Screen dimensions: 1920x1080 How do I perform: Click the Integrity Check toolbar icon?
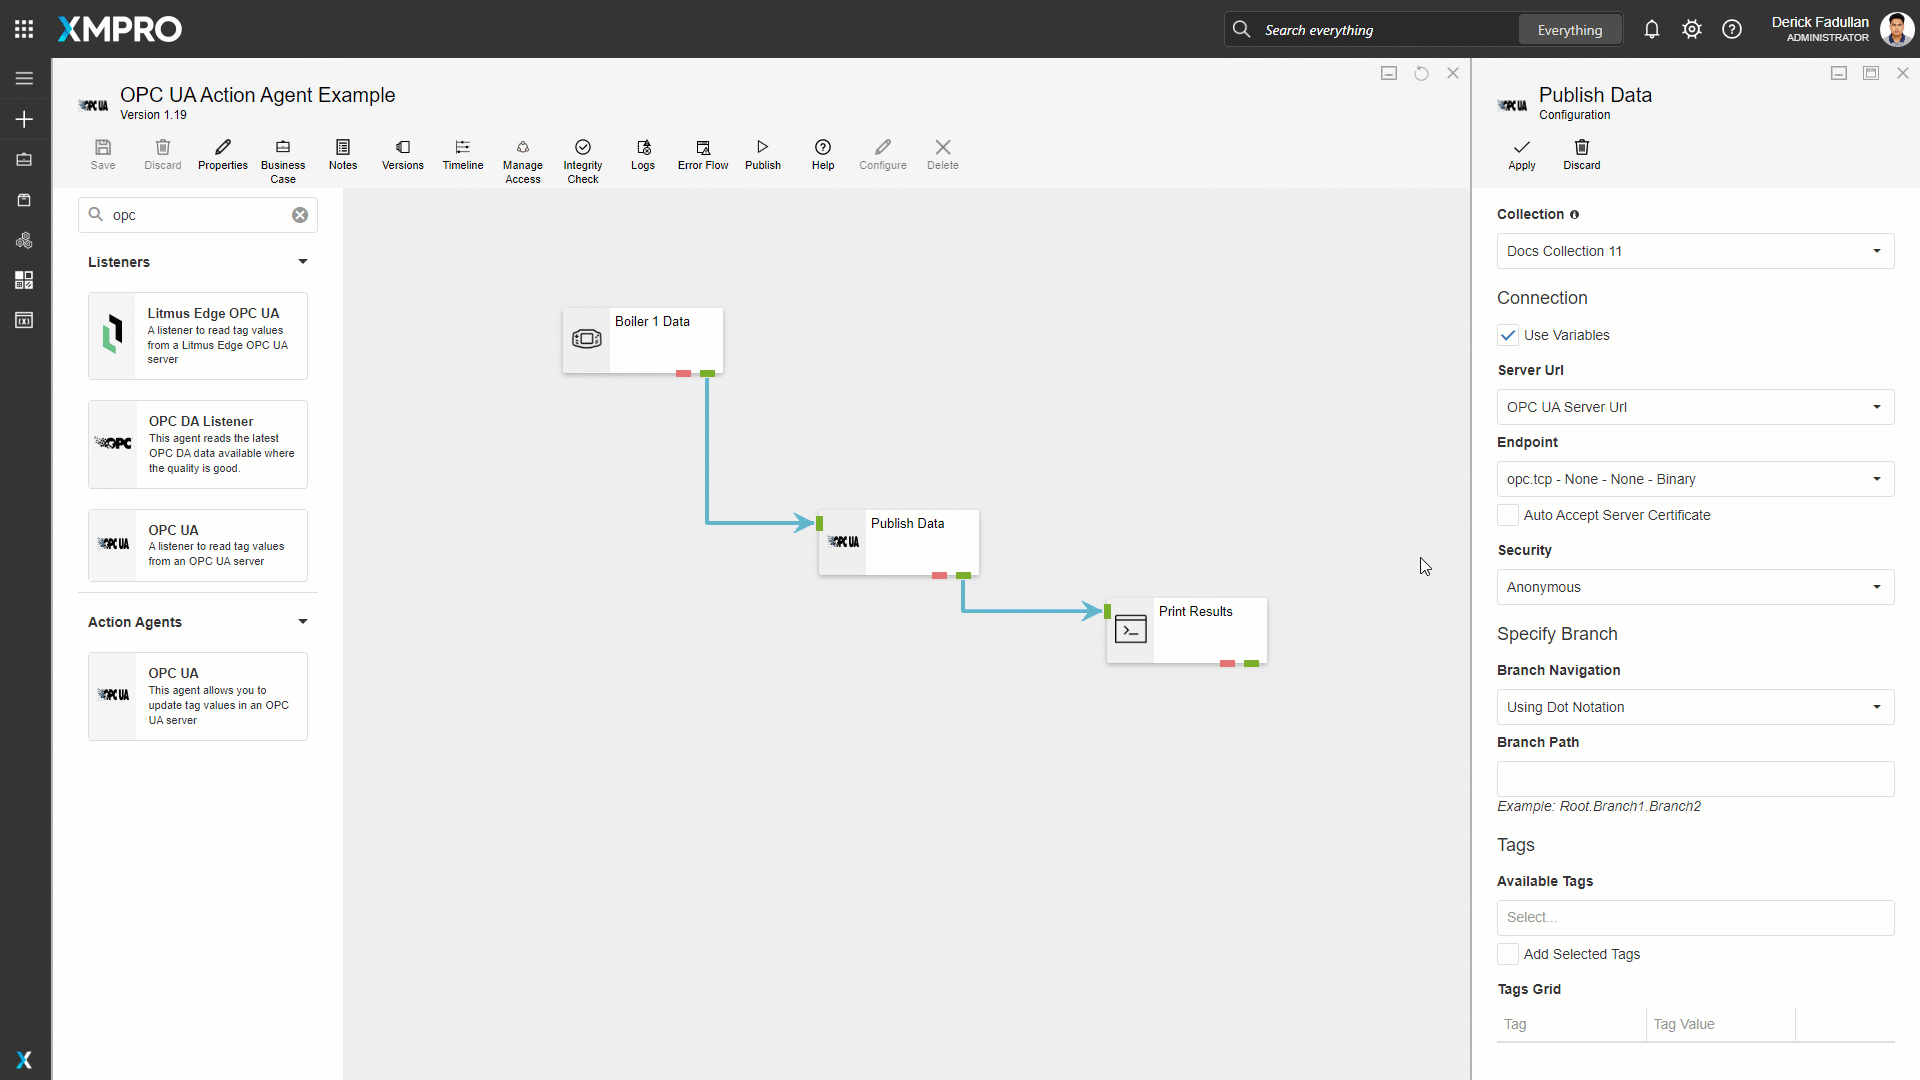[583, 148]
